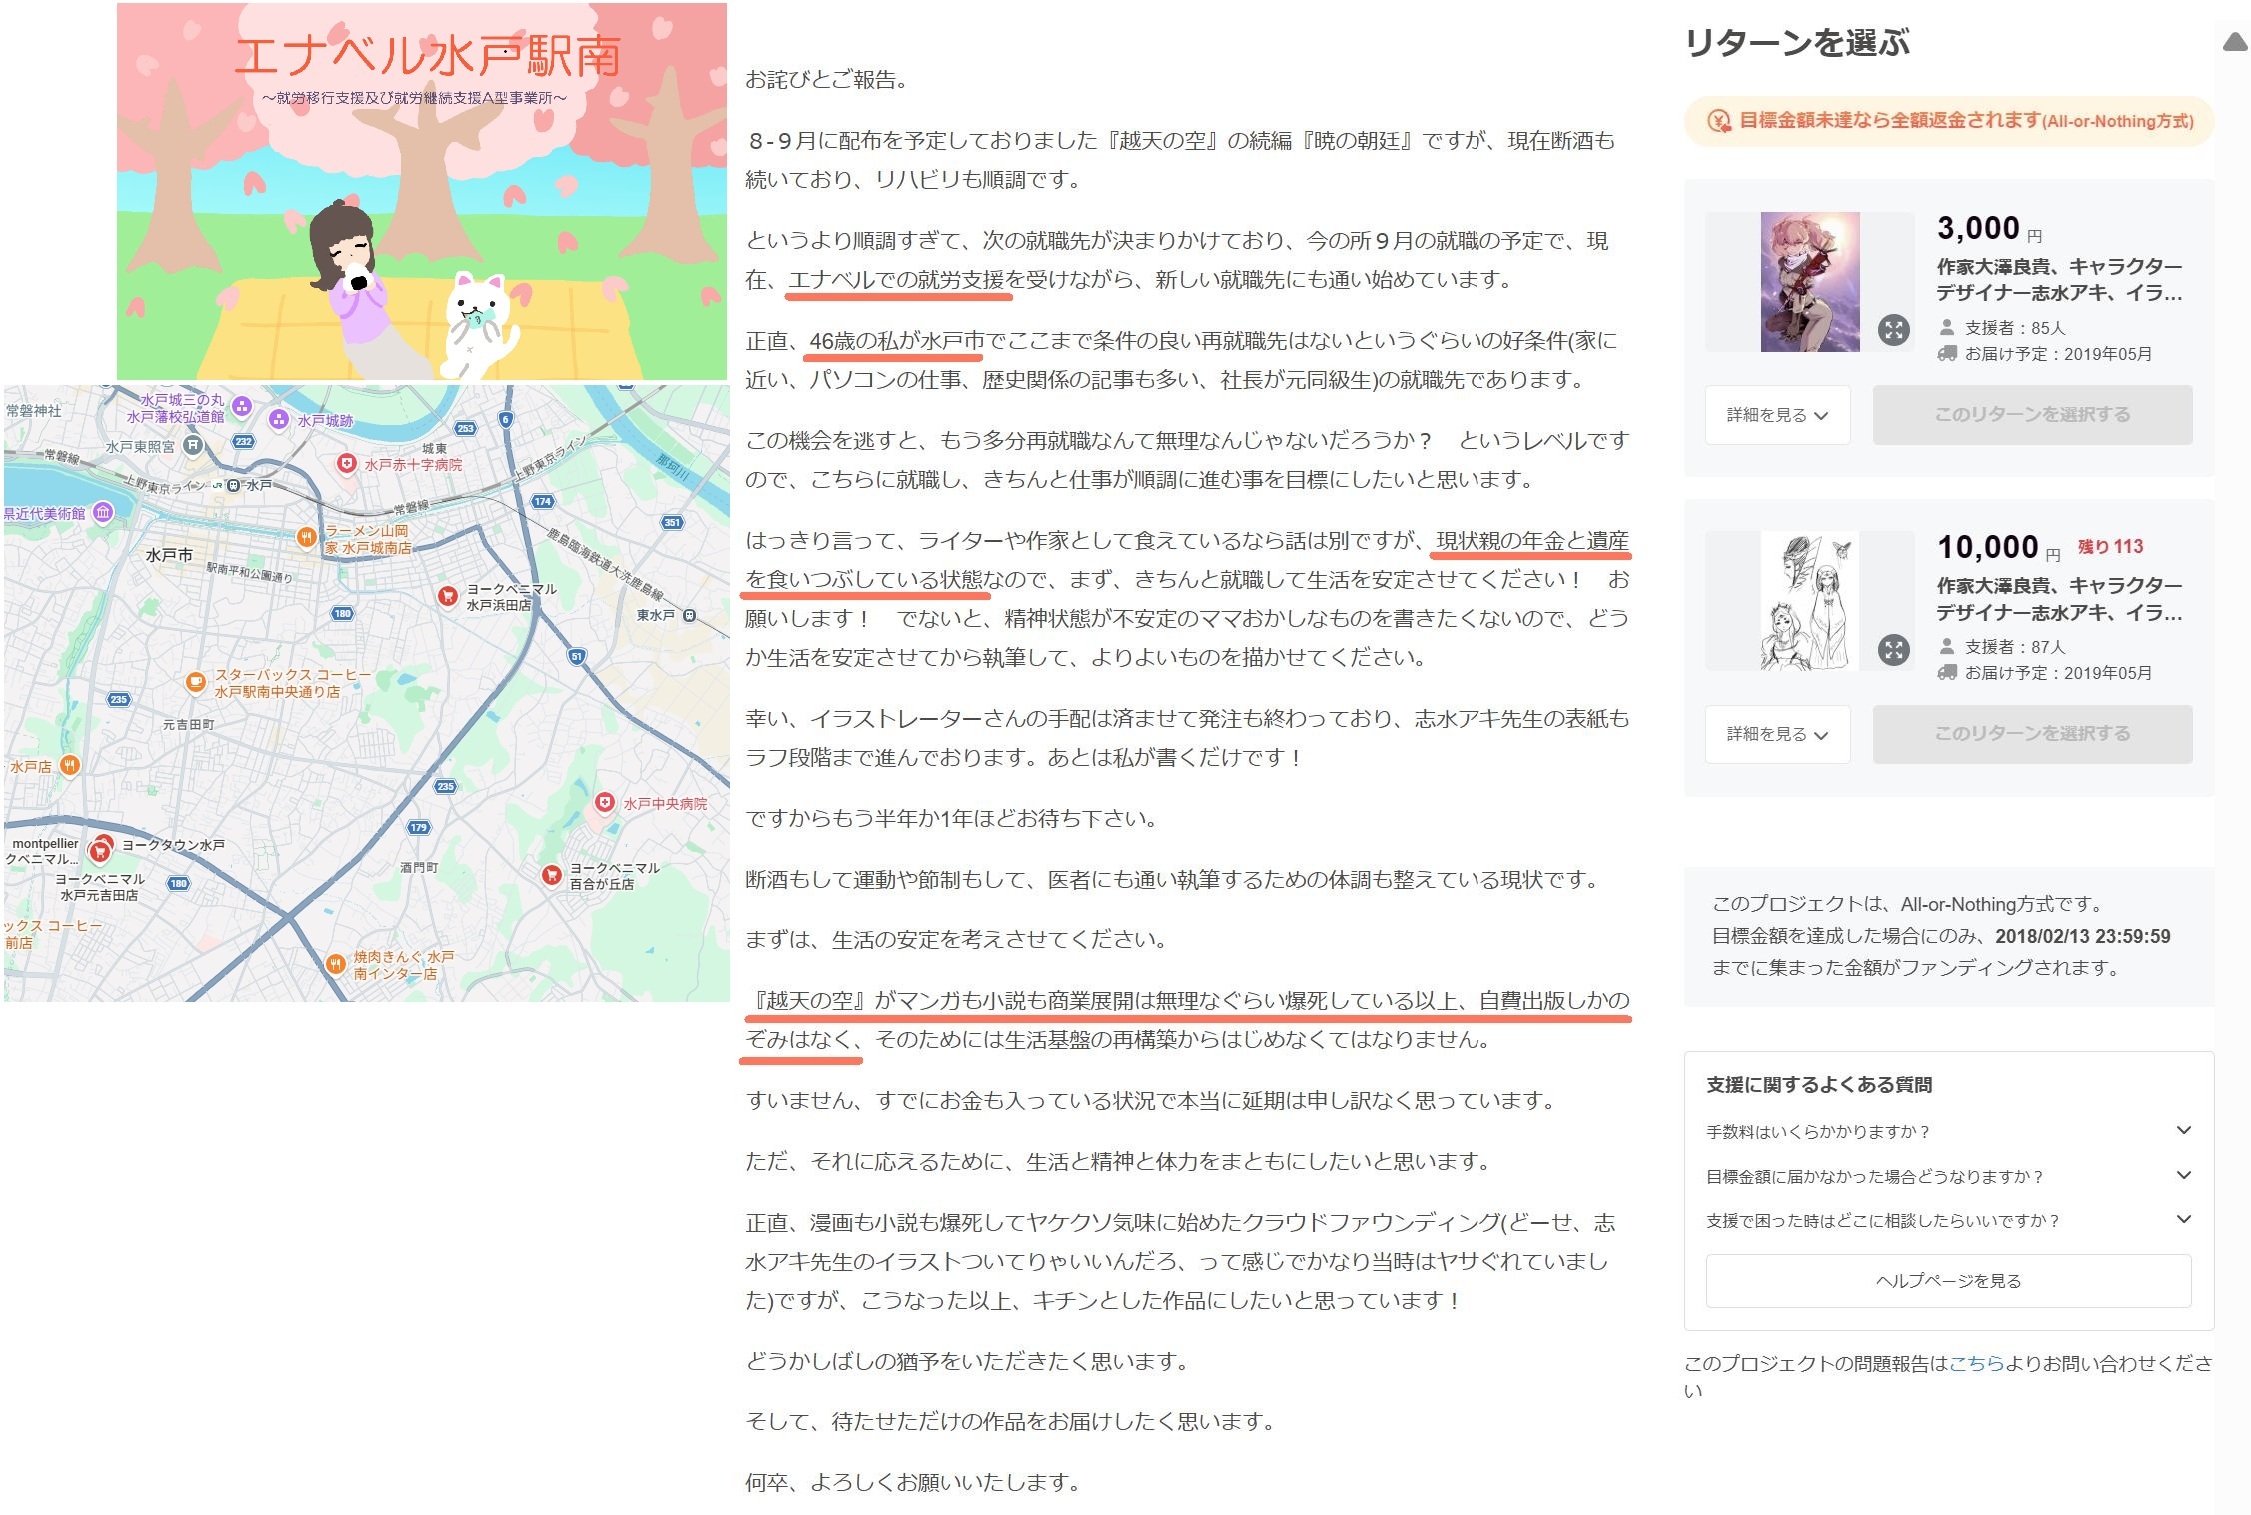The image size is (2251, 1515).
Task: Select the 水戸東照宮 shrine marker
Action: coord(193,445)
